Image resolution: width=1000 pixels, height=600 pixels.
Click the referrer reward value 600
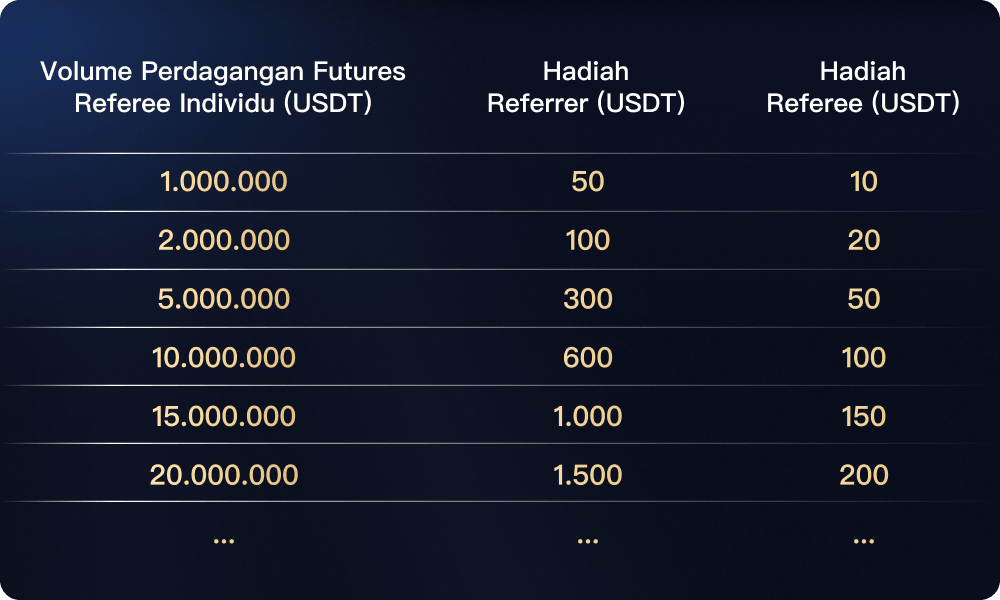pos(587,357)
